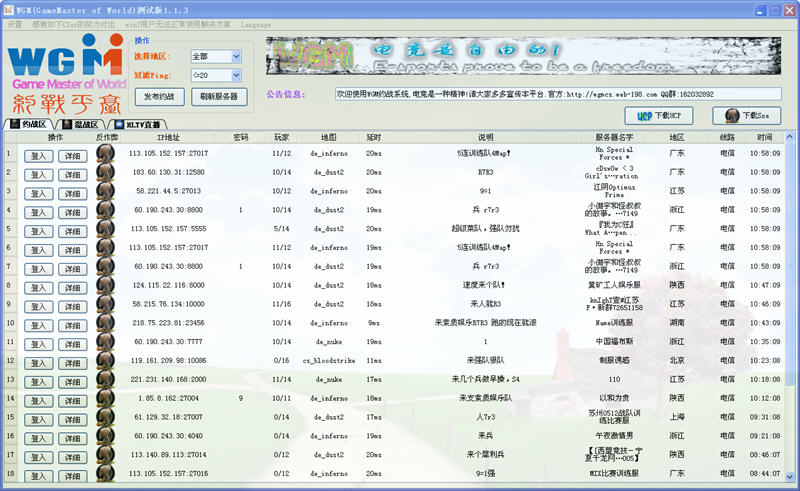Open the 过滤Ping filter dropdown
Image resolution: width=800 pixels, height=491 pixels.
point(215,75)
